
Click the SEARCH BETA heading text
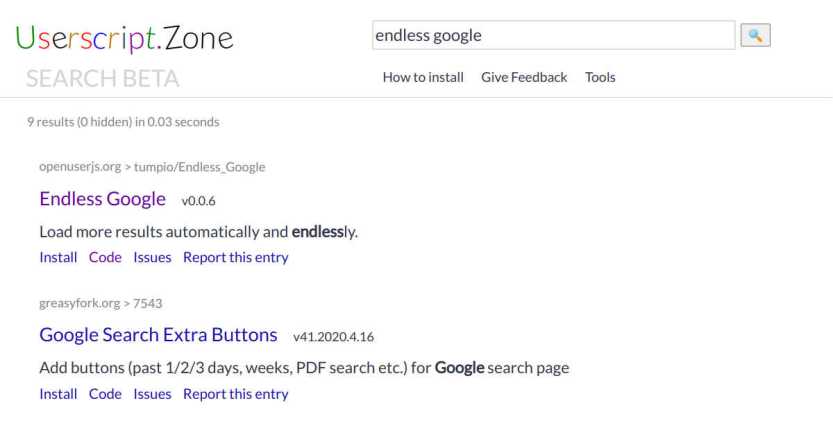(103, 78)
